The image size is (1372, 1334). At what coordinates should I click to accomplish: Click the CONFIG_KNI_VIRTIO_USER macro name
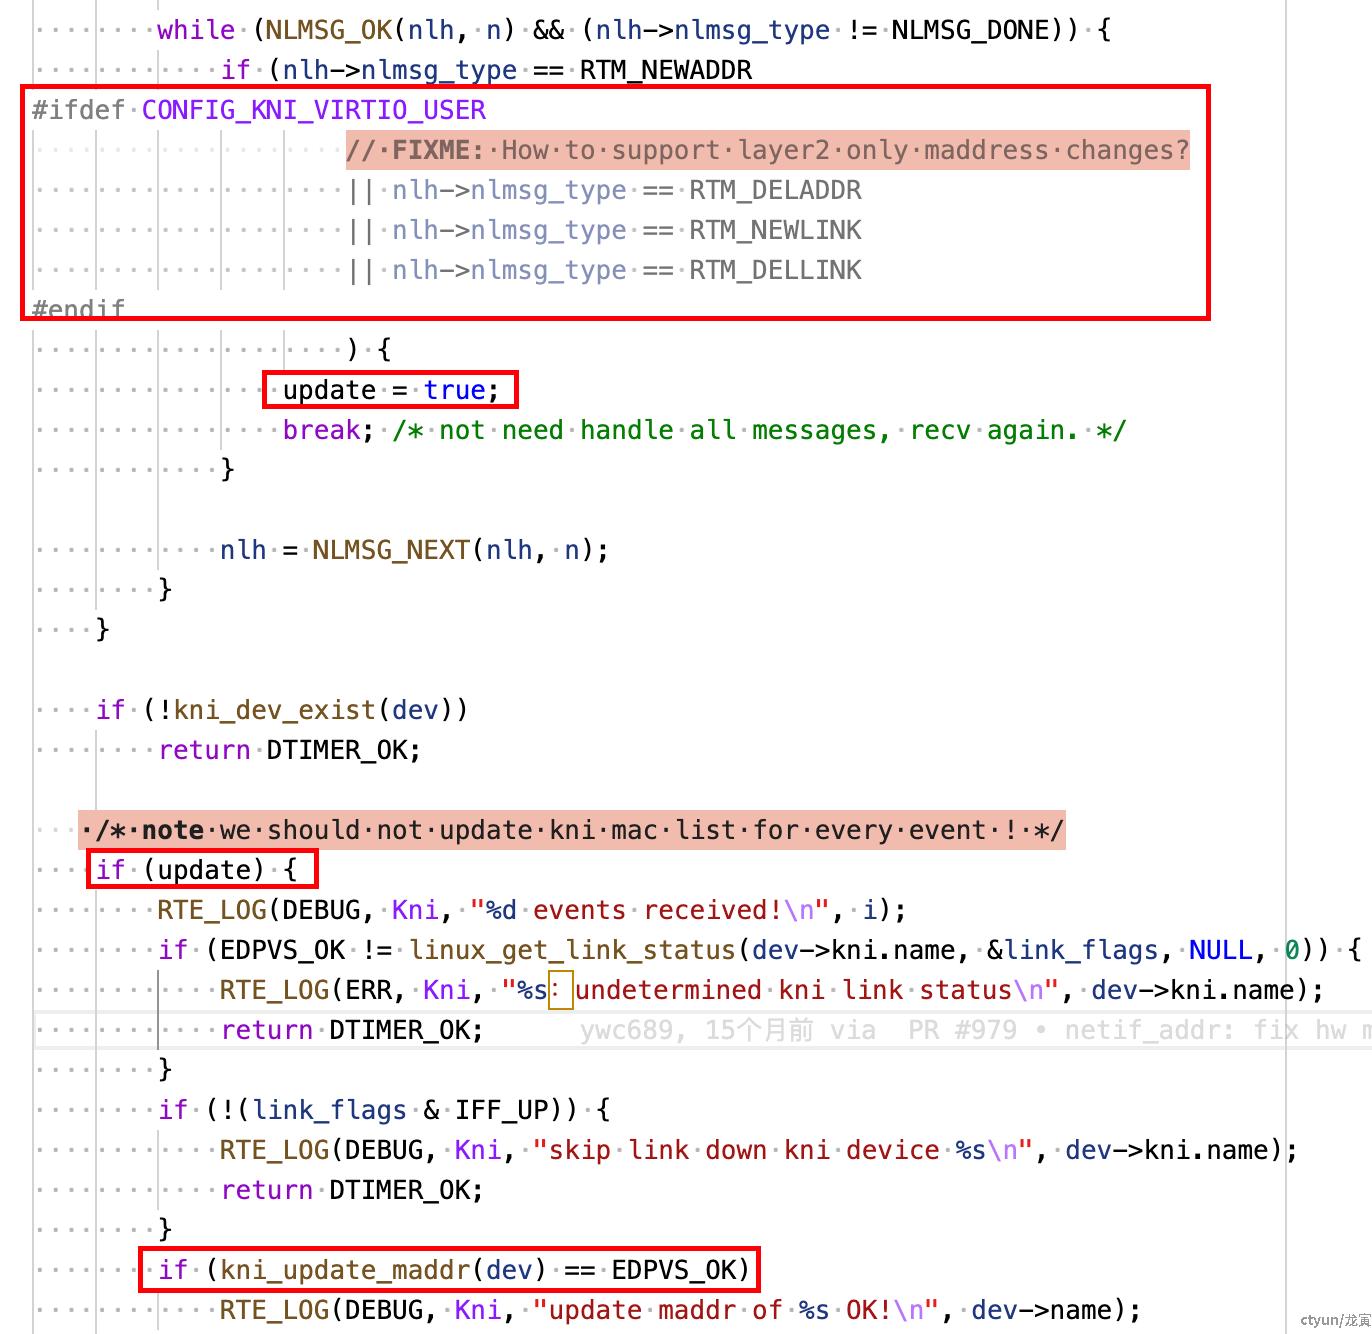tap(313, 110)
